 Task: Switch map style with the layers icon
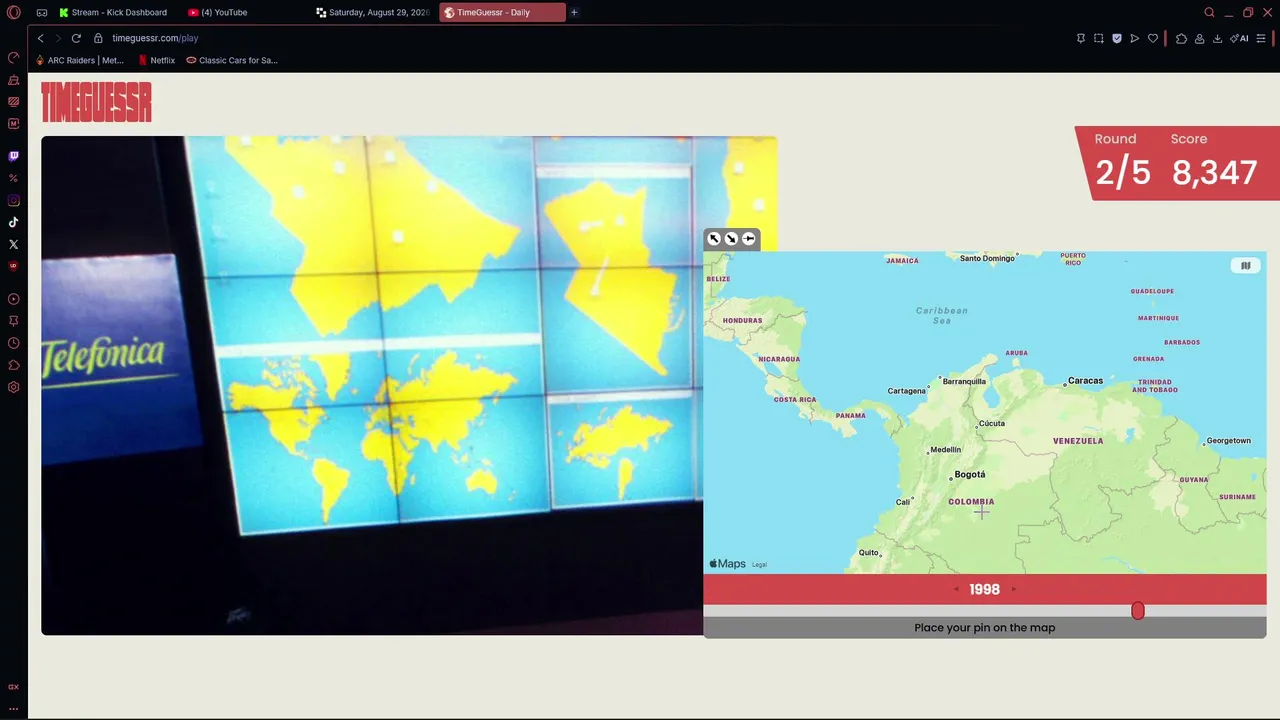pyautogui.click(x=1246, y=265)
